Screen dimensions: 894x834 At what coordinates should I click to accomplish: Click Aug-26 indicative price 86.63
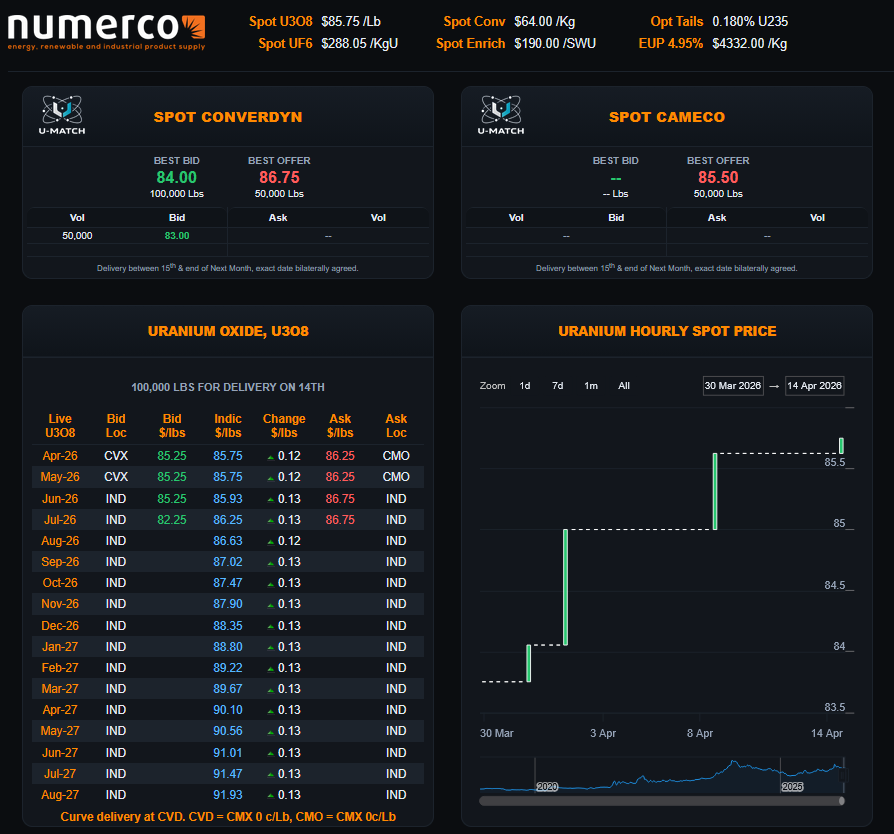[x=227, y=541]
